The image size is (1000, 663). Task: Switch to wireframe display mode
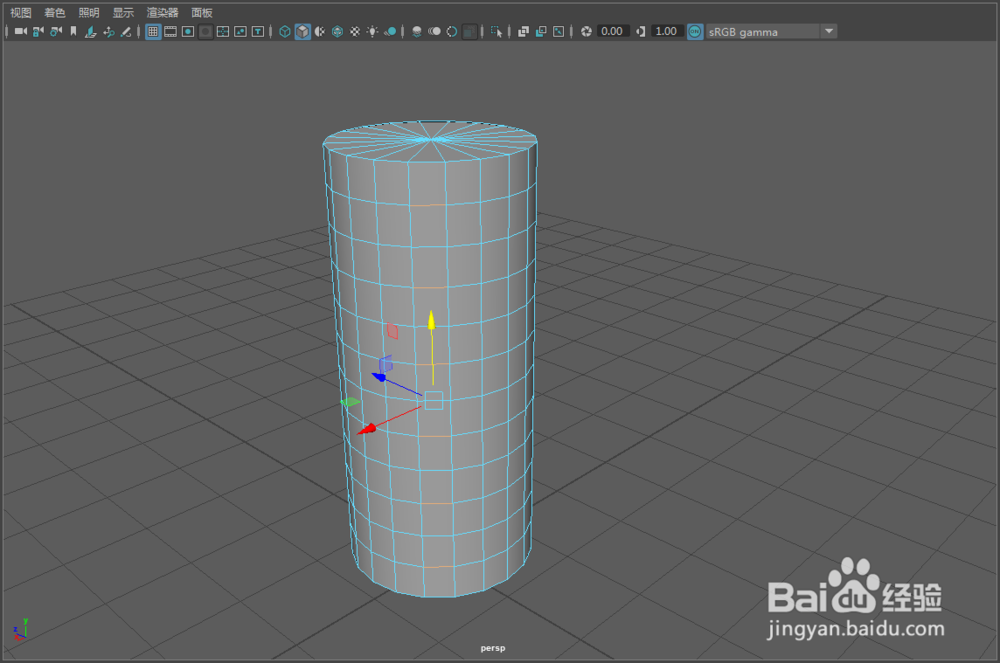285,31
